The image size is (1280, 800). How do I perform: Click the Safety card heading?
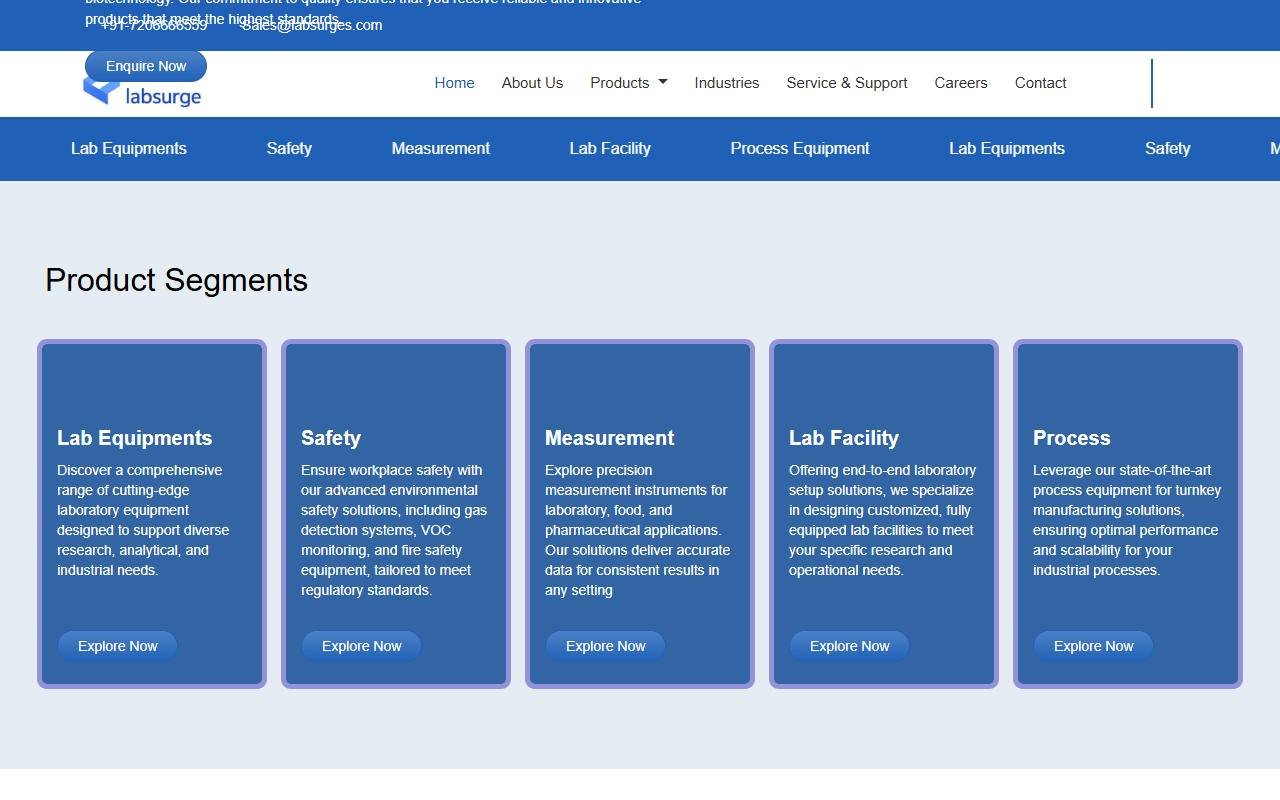[x=331, y=438]
